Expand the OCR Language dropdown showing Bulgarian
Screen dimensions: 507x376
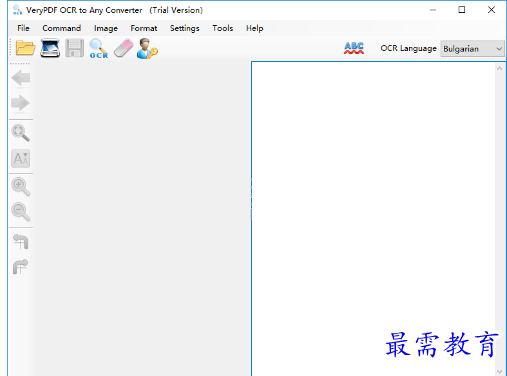click(472, 49)
